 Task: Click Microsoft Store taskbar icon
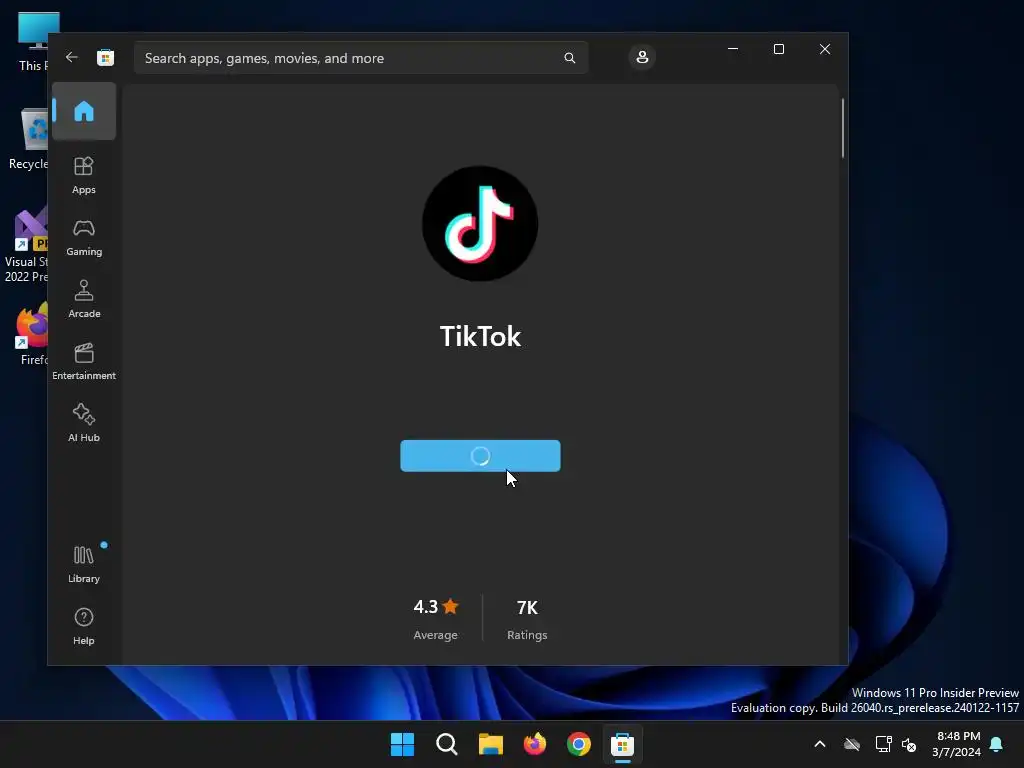622,744
